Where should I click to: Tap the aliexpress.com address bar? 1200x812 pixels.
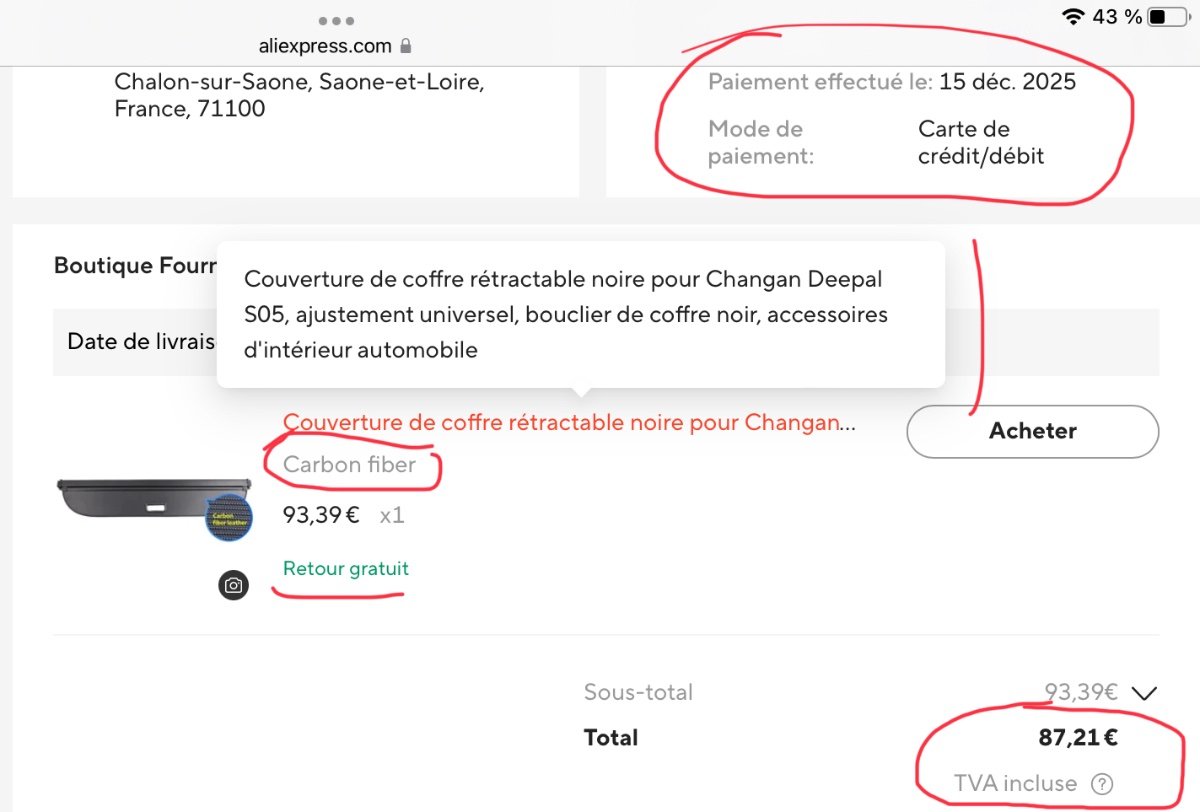coord(325,46)
